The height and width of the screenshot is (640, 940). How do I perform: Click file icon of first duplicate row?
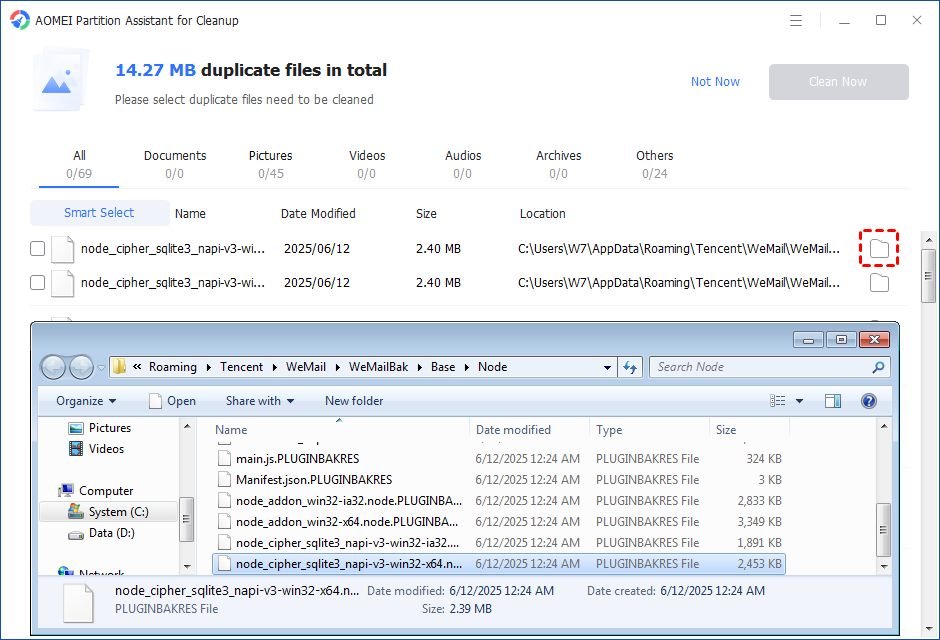(62, 249)
